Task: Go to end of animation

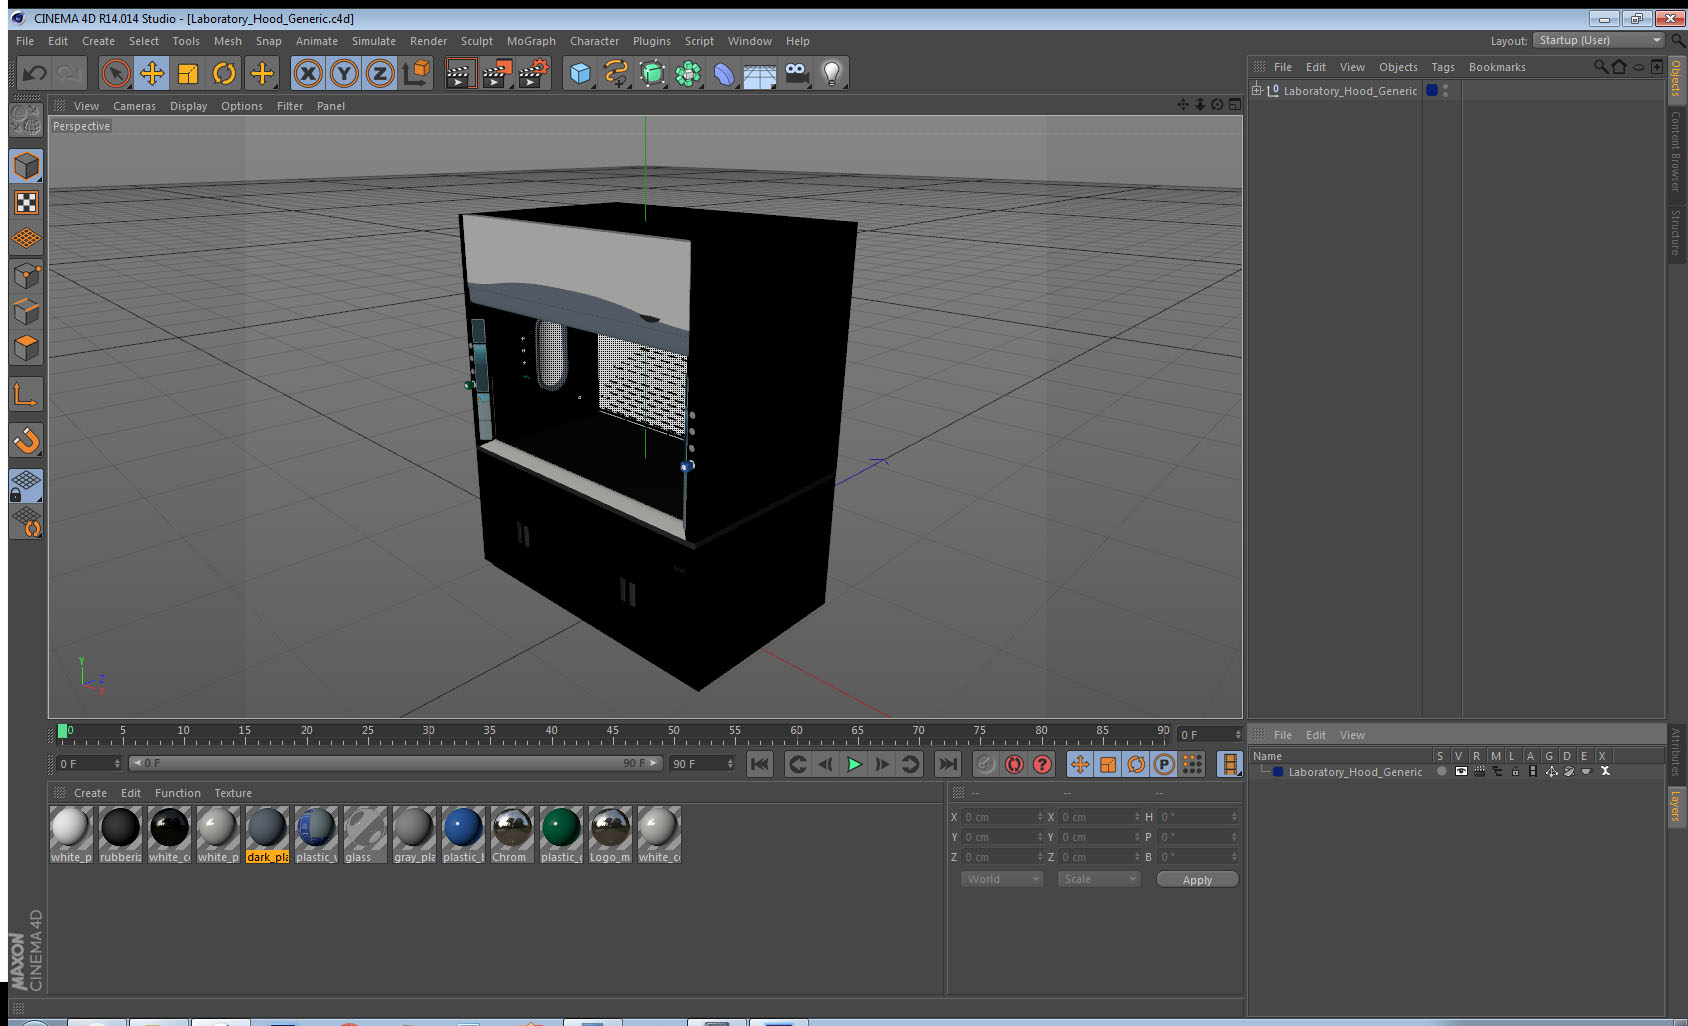Action: pyautogui.click(x=947, y=764)
